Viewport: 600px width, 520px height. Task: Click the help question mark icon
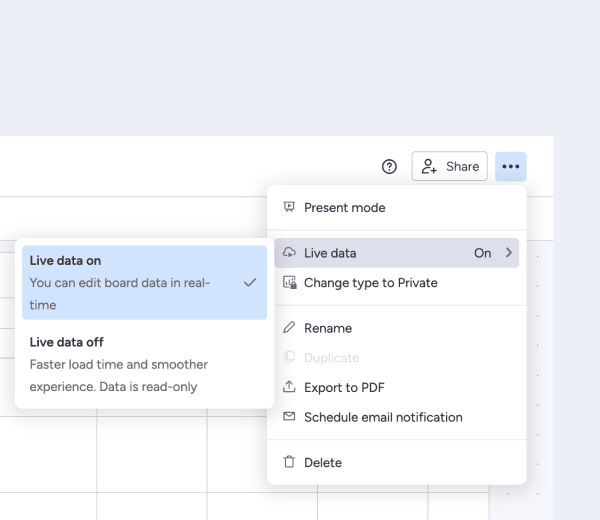[390, 167]
